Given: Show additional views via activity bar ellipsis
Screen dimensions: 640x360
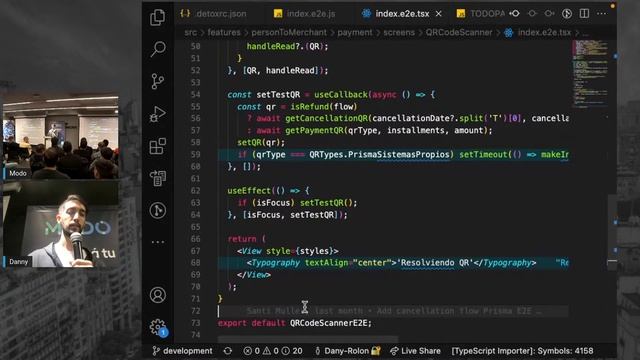Looking at the screenshot, I should pos(158,242).
